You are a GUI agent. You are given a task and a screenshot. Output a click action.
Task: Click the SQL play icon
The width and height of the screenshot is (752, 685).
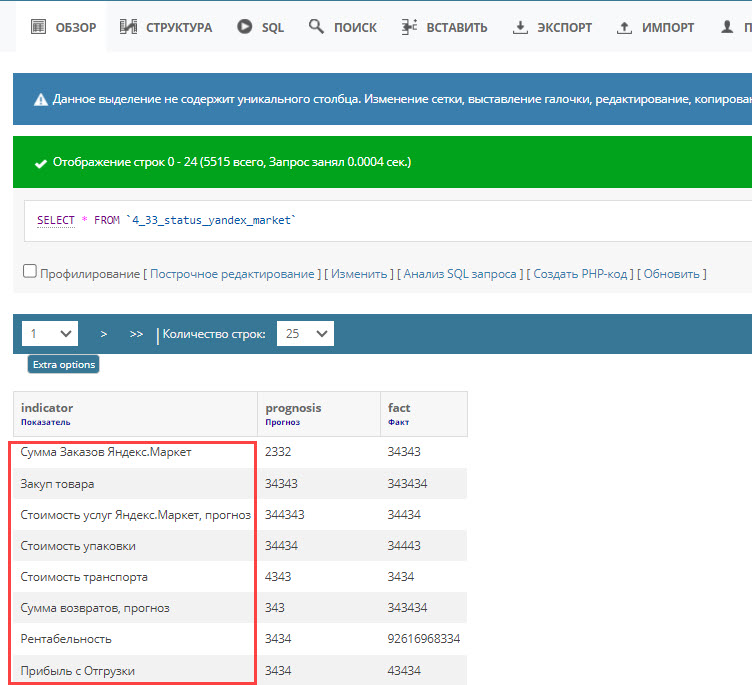click(245, 26)
